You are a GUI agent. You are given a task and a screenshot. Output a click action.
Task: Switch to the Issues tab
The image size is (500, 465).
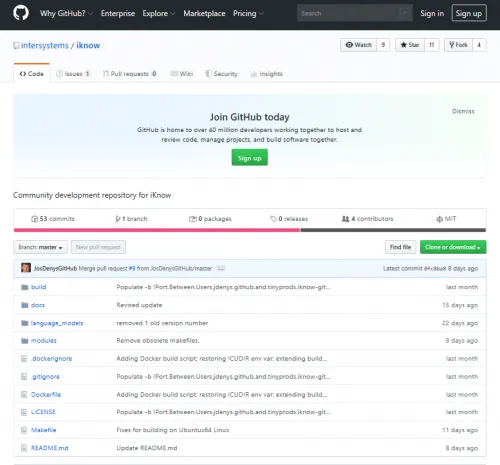[73, 74]
